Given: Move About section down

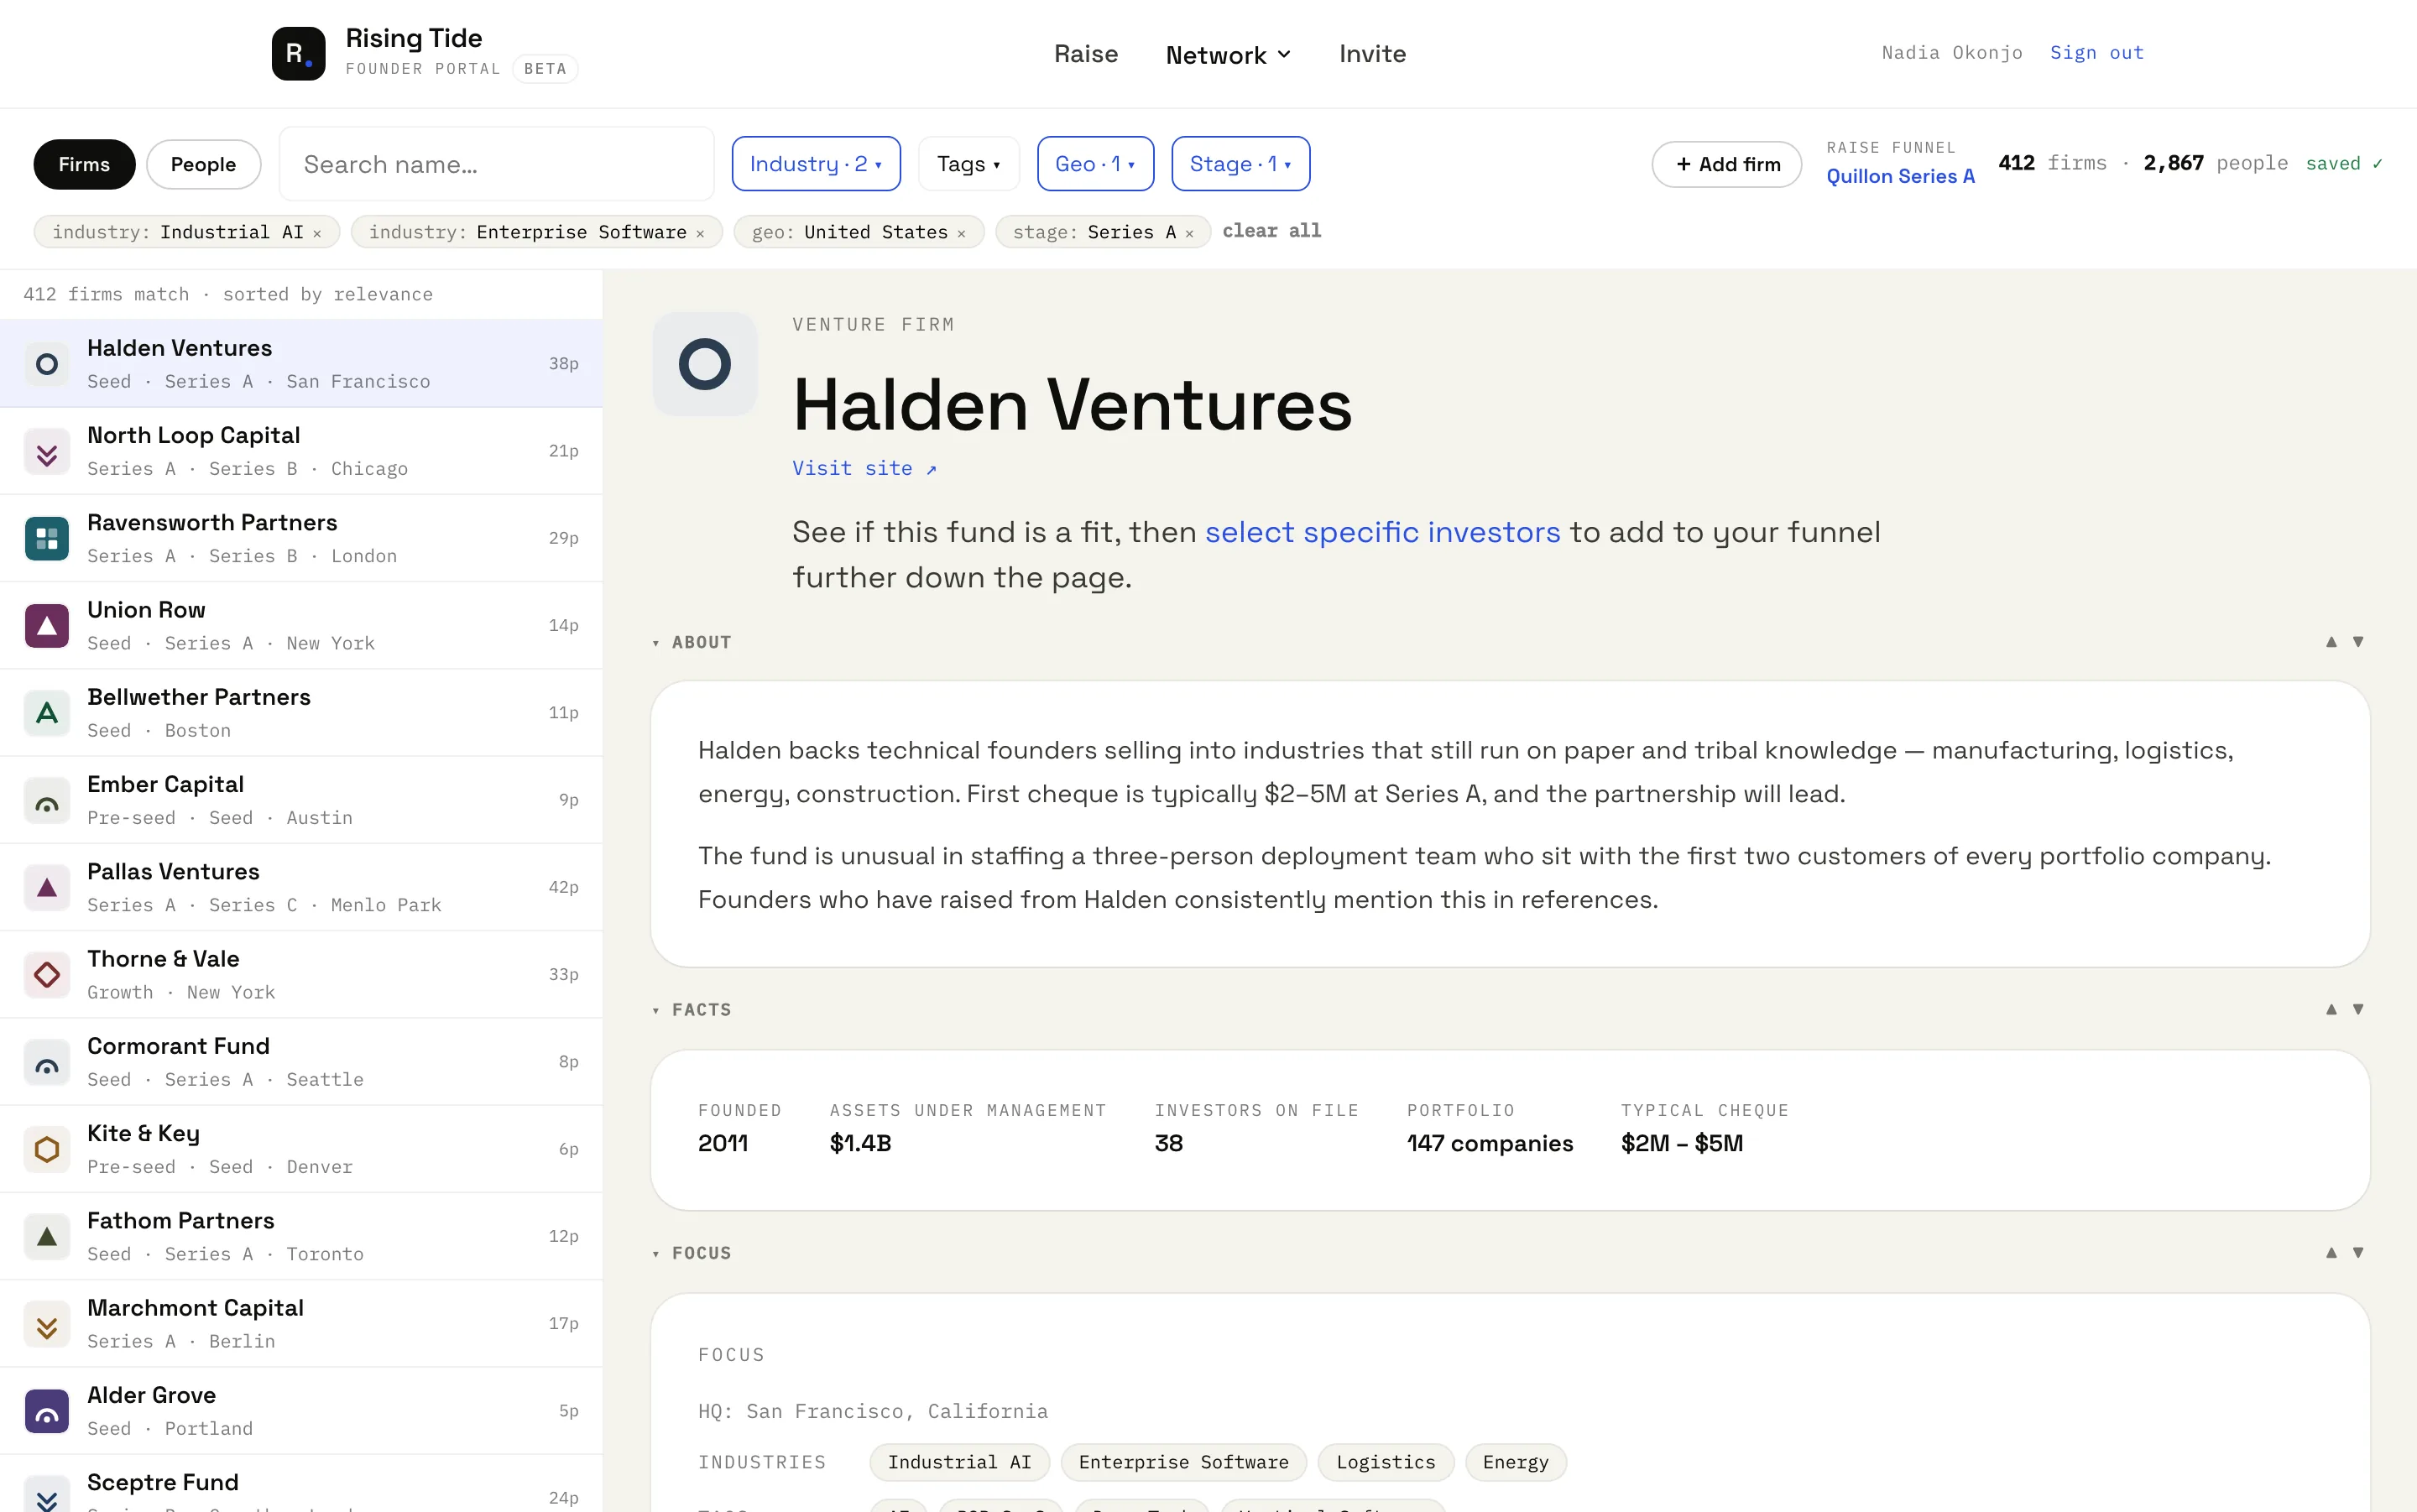Looking at the screenshot, I should 2358,642.
